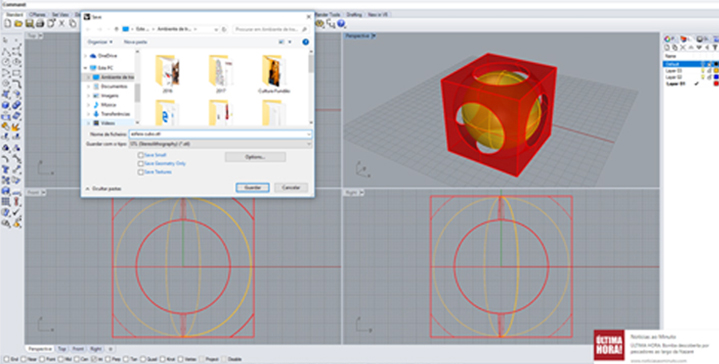The height and width of the screenshot is (364, 719).
Task: Click the Guardar button
Action: [253, 188]
